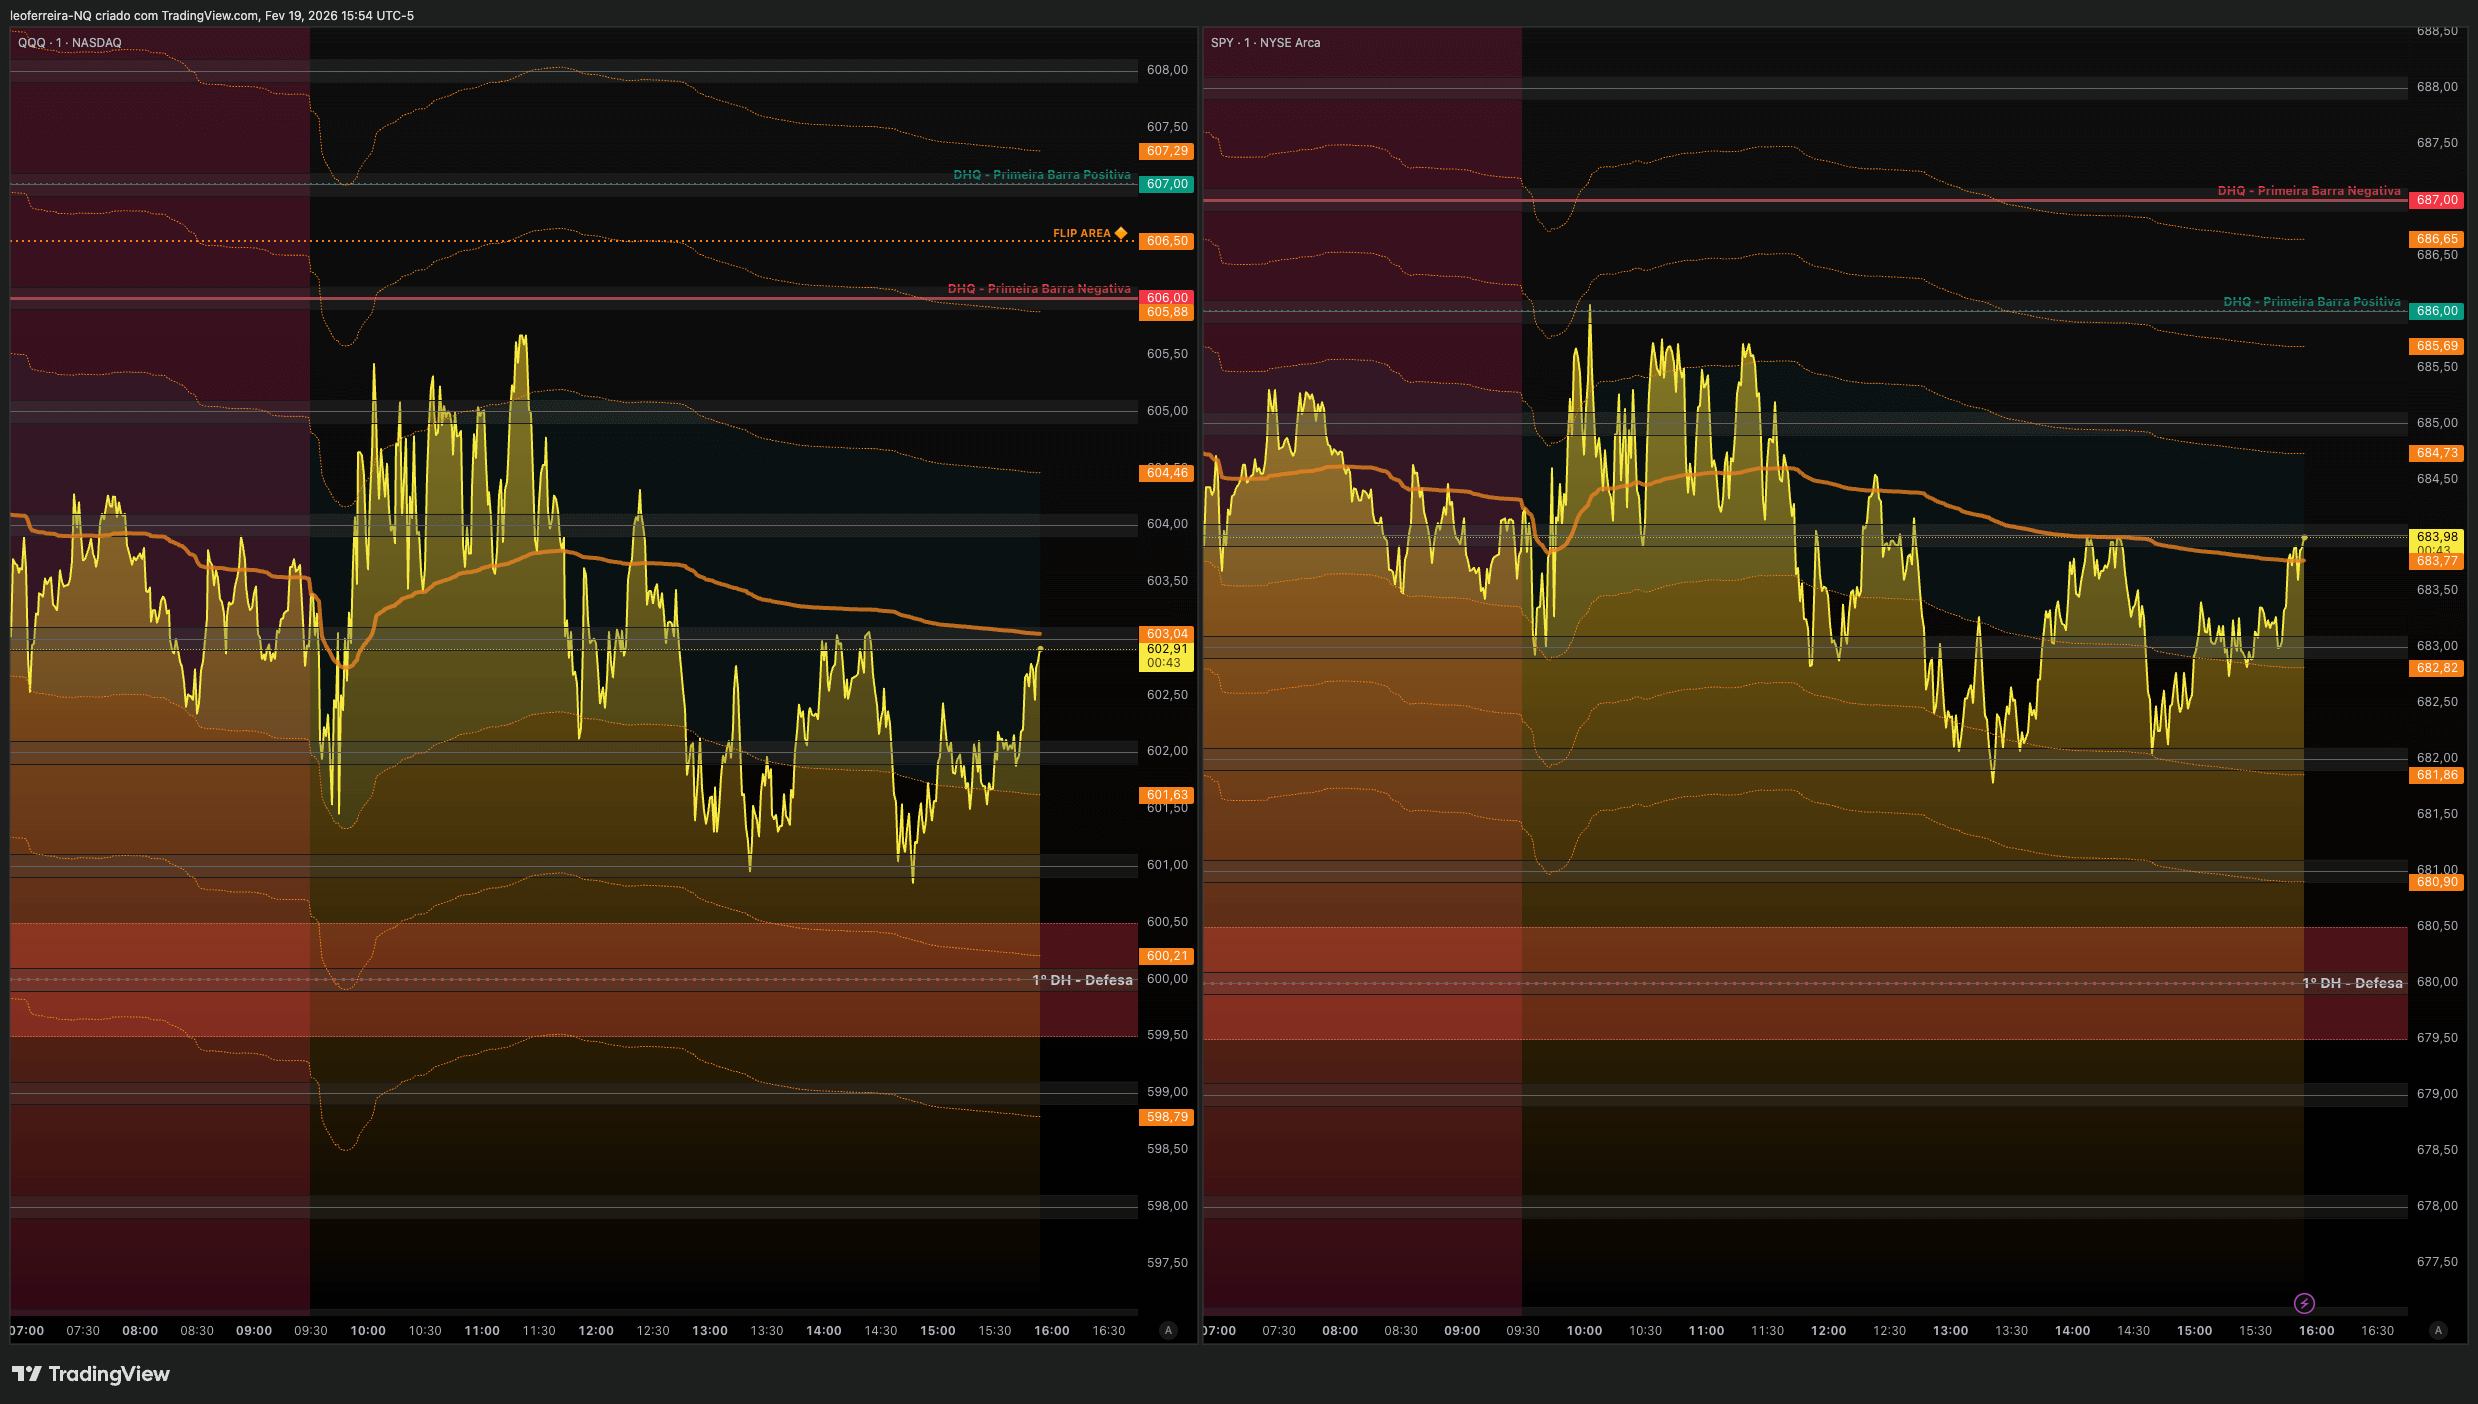Image resolution: width=2478 pixels, height=1404 pixels.
Task: Select QQQ's DHQ - Primeira Barra Negativa label
Action: click(1039, 289)
